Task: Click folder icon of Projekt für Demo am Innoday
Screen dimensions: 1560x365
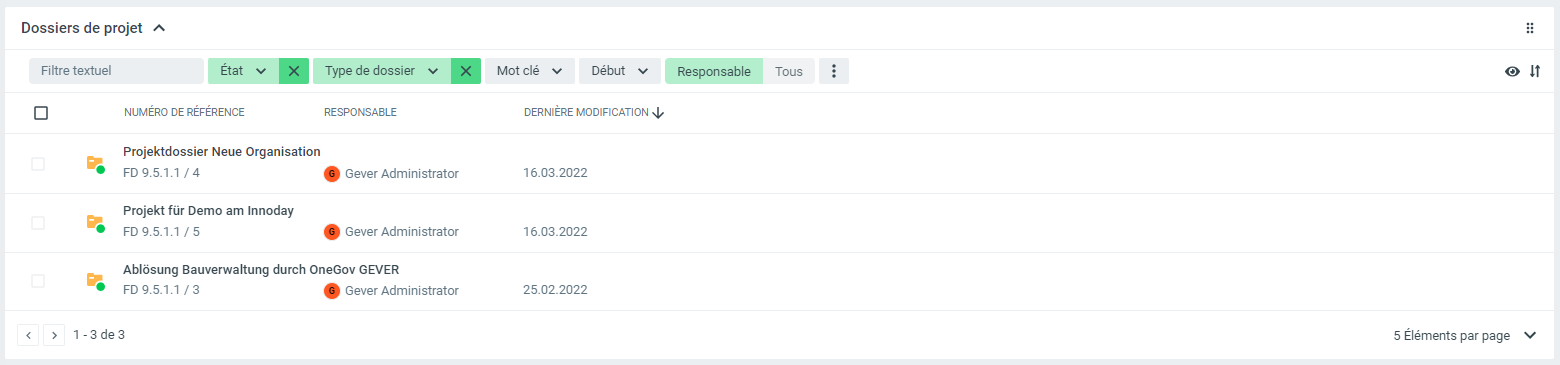Action: click(x=95, y=222)
